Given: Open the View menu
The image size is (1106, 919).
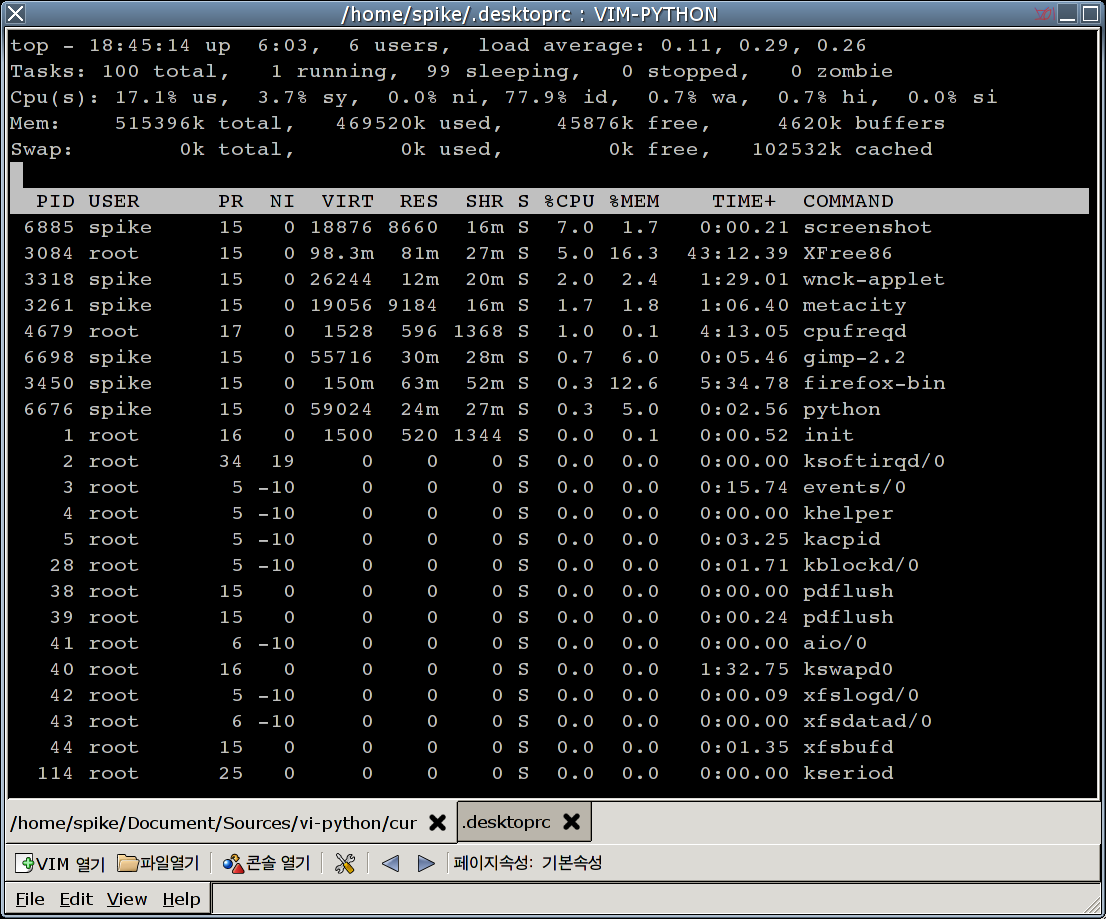Looking at the screenshot, I should [x=127, y=899].
